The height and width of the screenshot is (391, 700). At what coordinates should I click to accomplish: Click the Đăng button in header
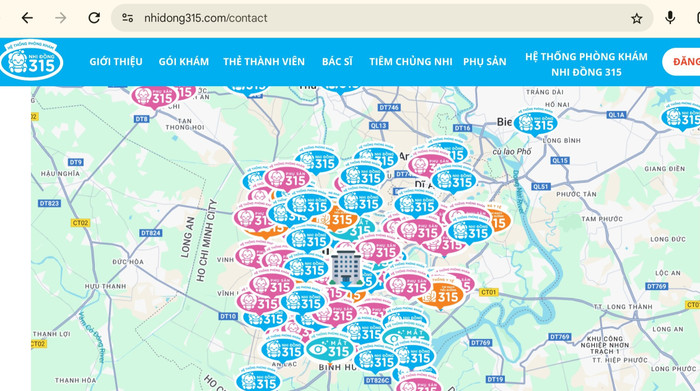(683, 62)
